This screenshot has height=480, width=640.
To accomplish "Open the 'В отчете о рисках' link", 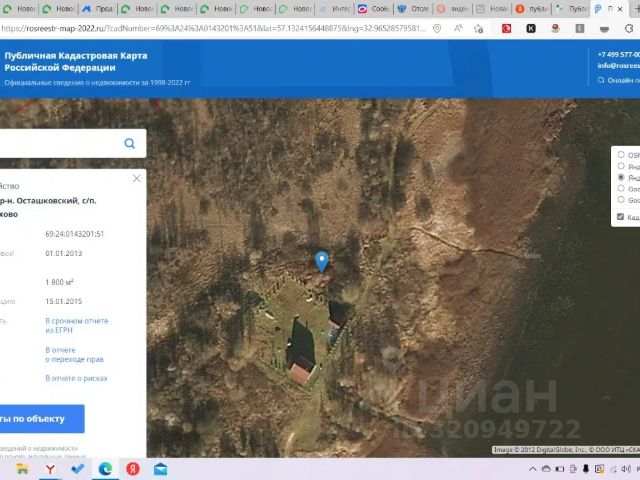I will [76, 378].
